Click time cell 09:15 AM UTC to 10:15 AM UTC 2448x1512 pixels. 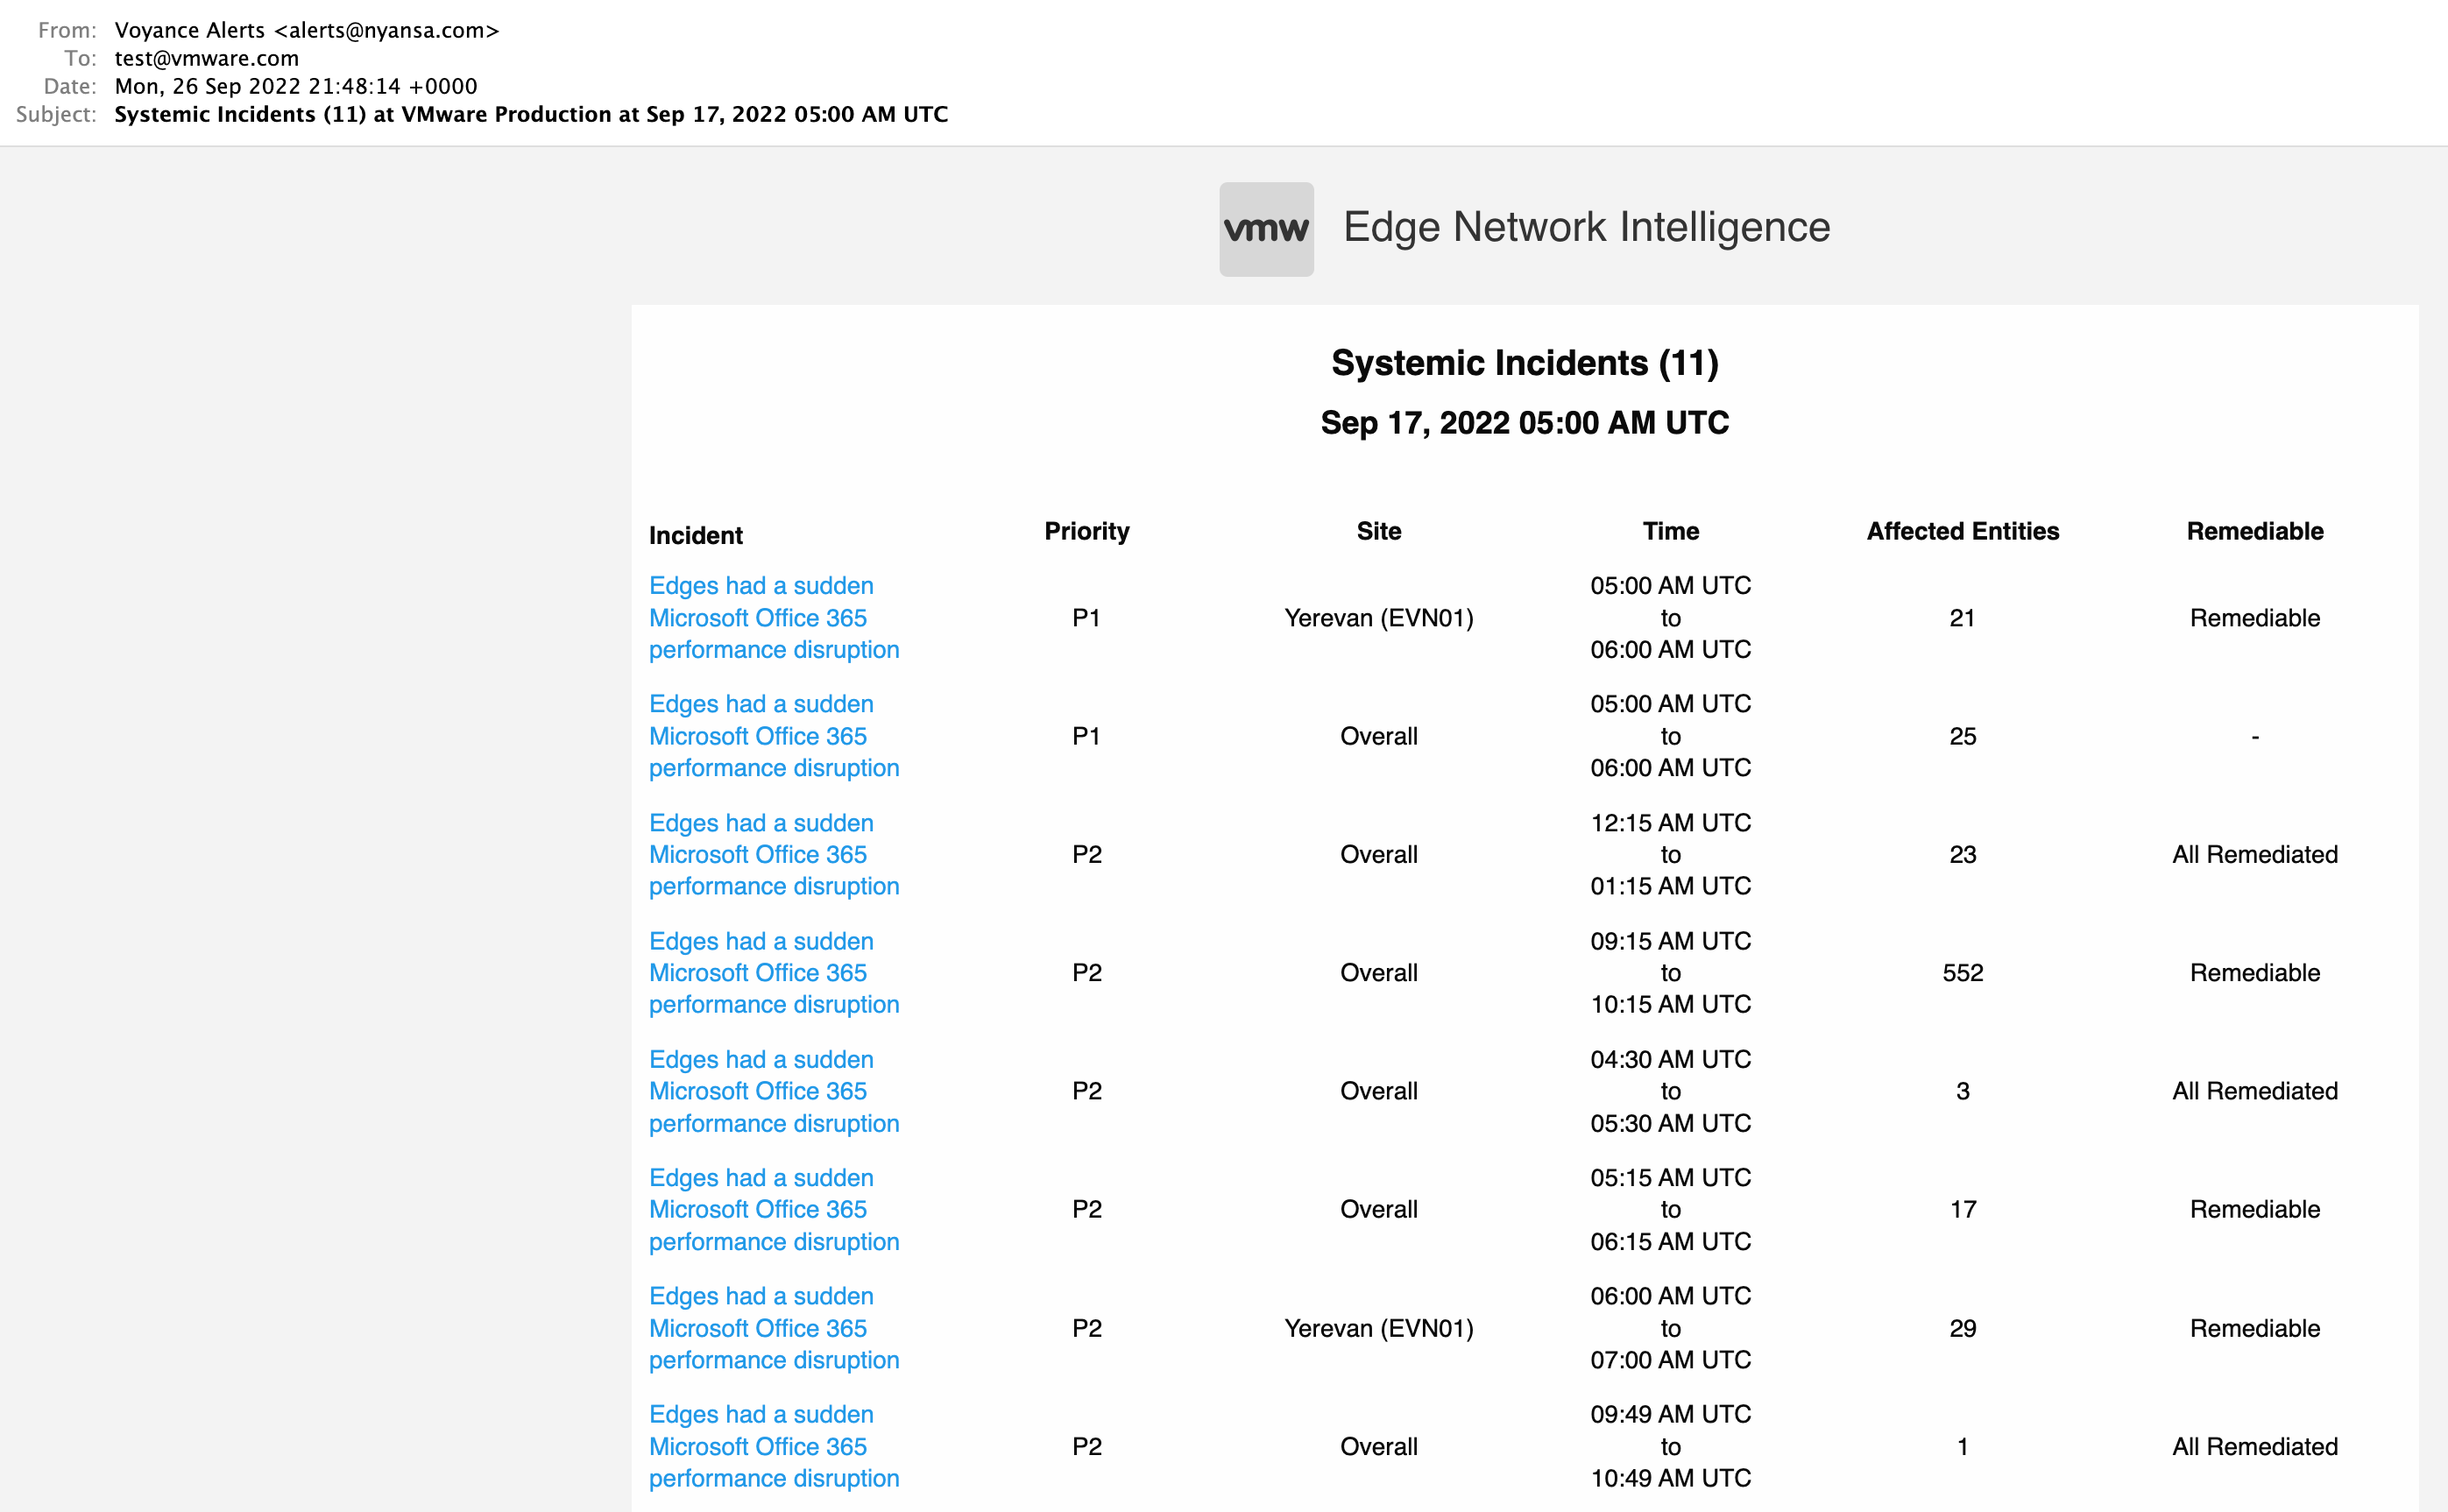[1671, 973]
